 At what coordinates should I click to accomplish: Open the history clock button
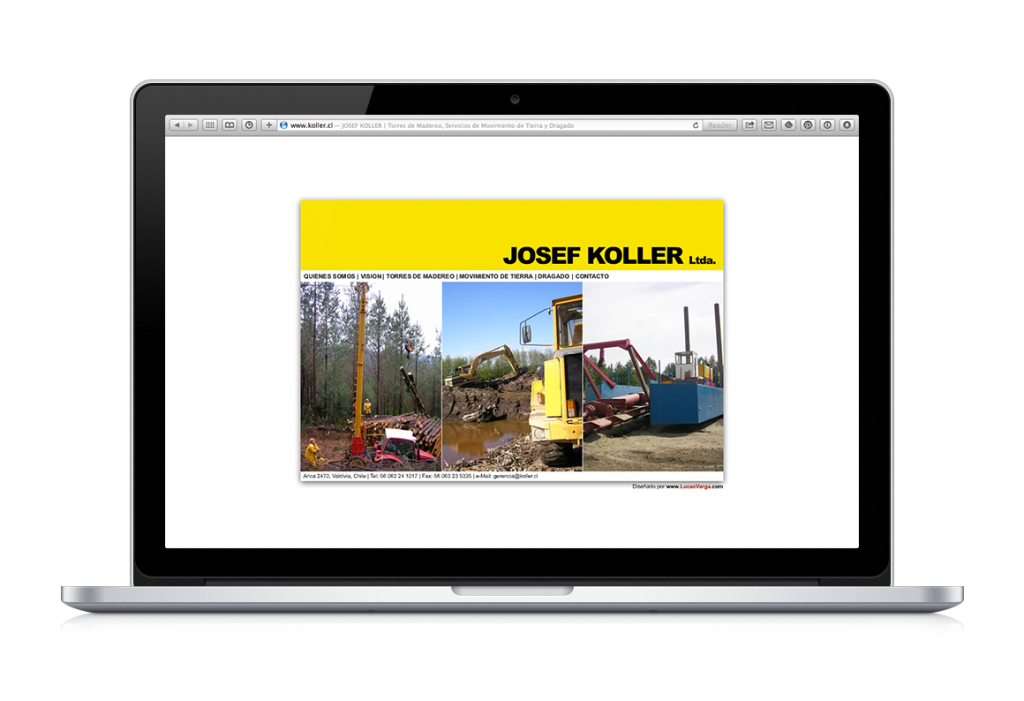coord(249,125)
